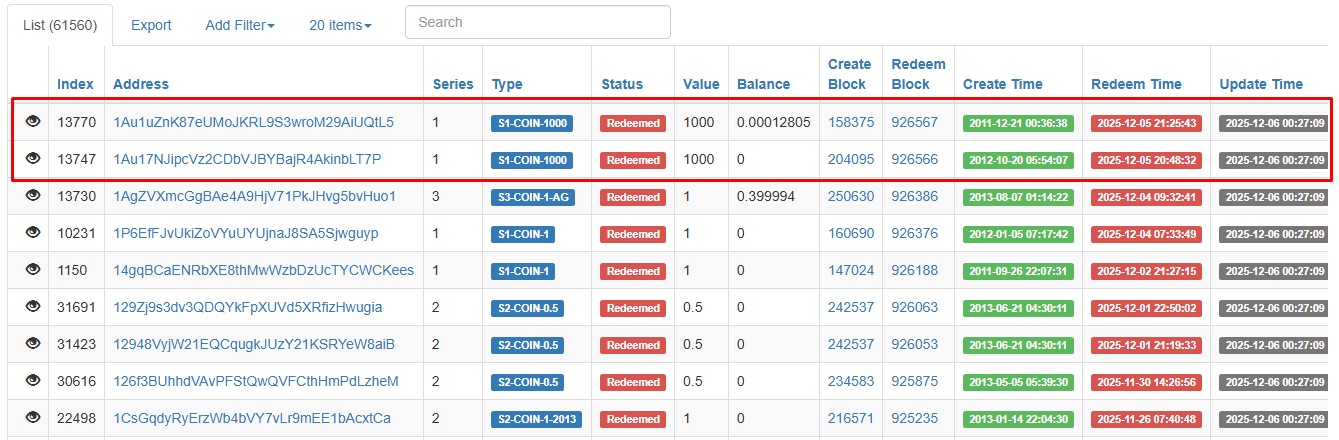The width and height of the screenshot is (1339, 440).
Task: Open eye icon for index 22498 row
Action: point(33,417)
